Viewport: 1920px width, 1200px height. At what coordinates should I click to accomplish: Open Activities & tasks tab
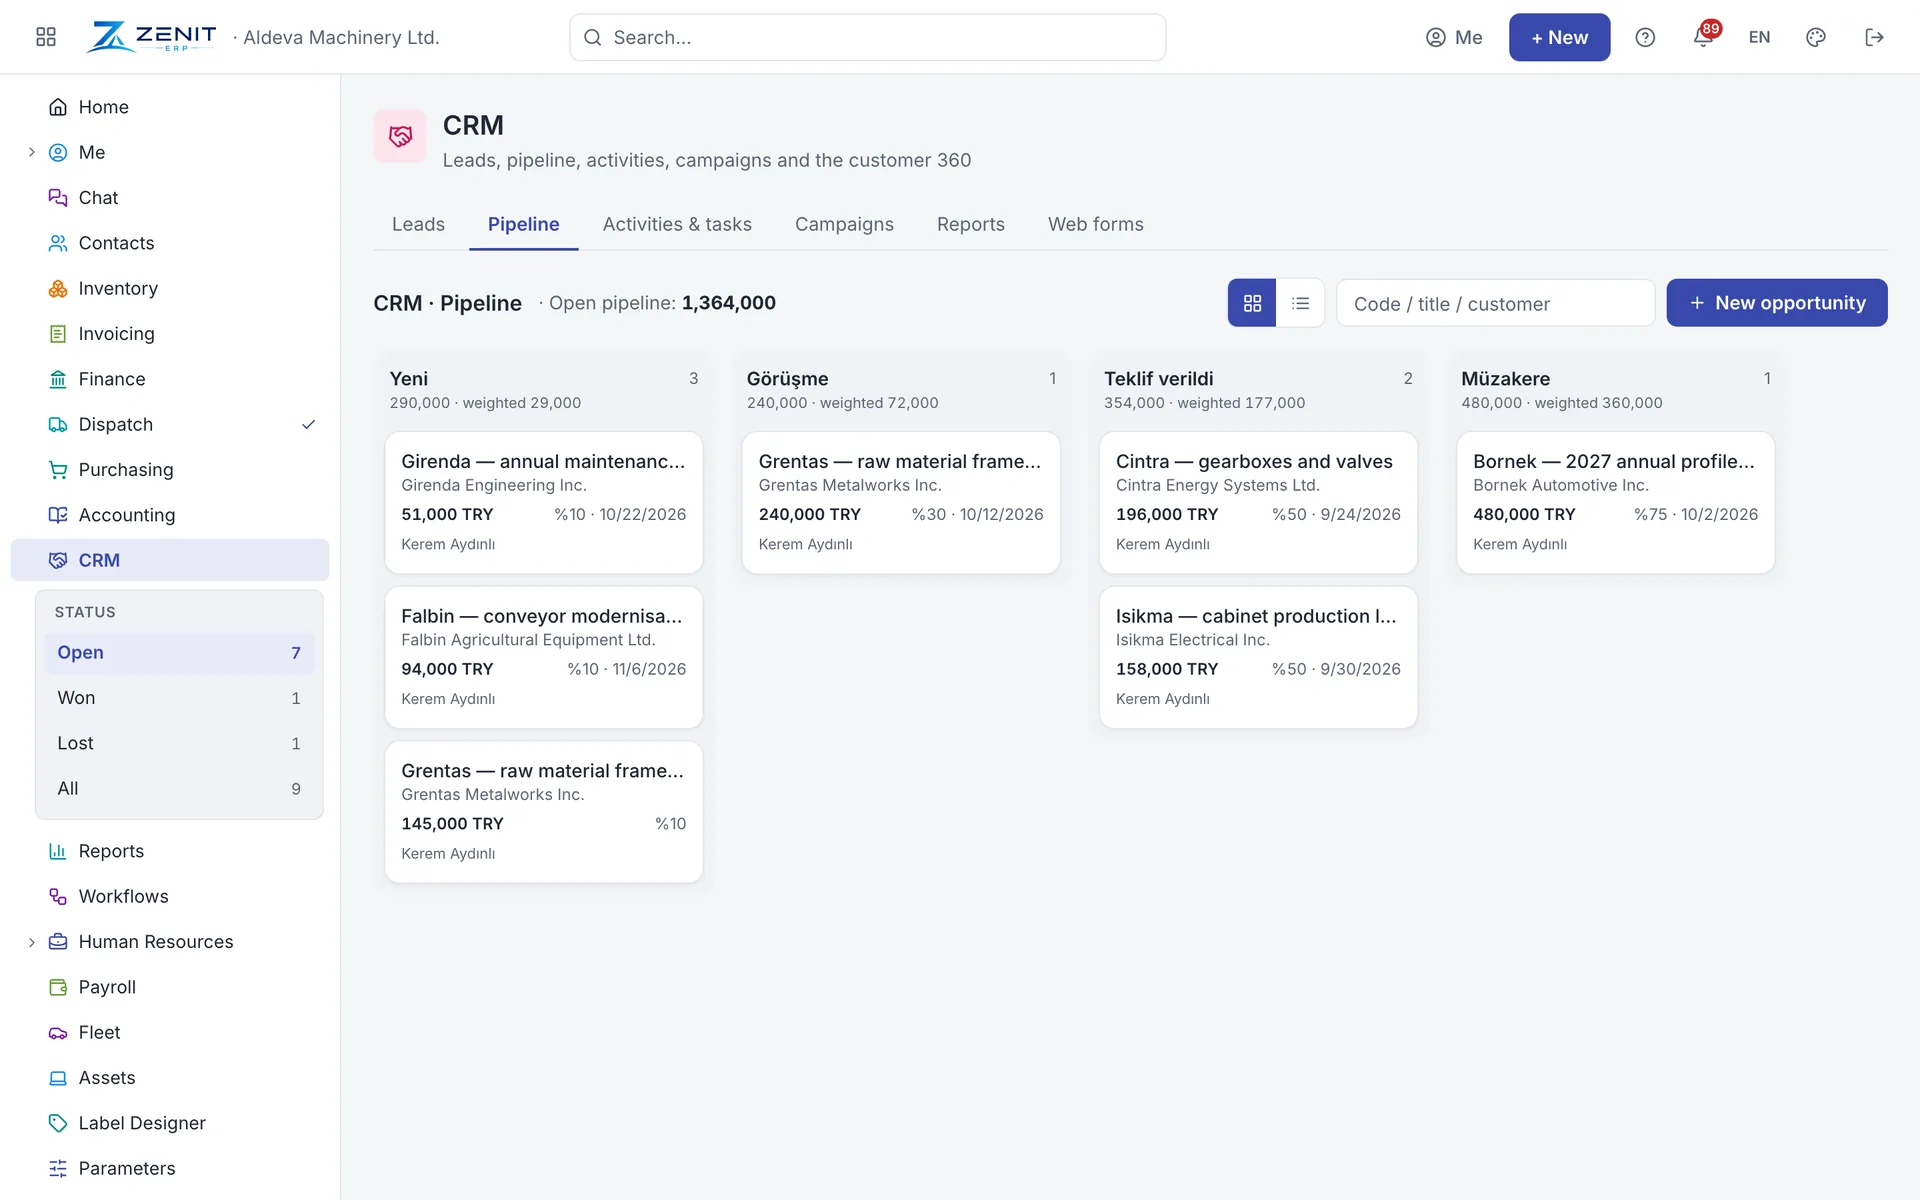(x=677, y=224)
